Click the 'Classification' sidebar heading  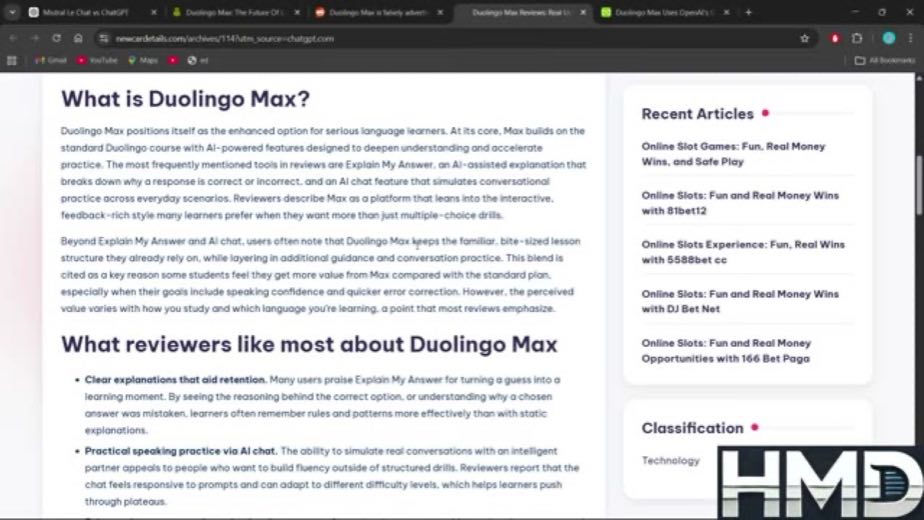point(692,428)
